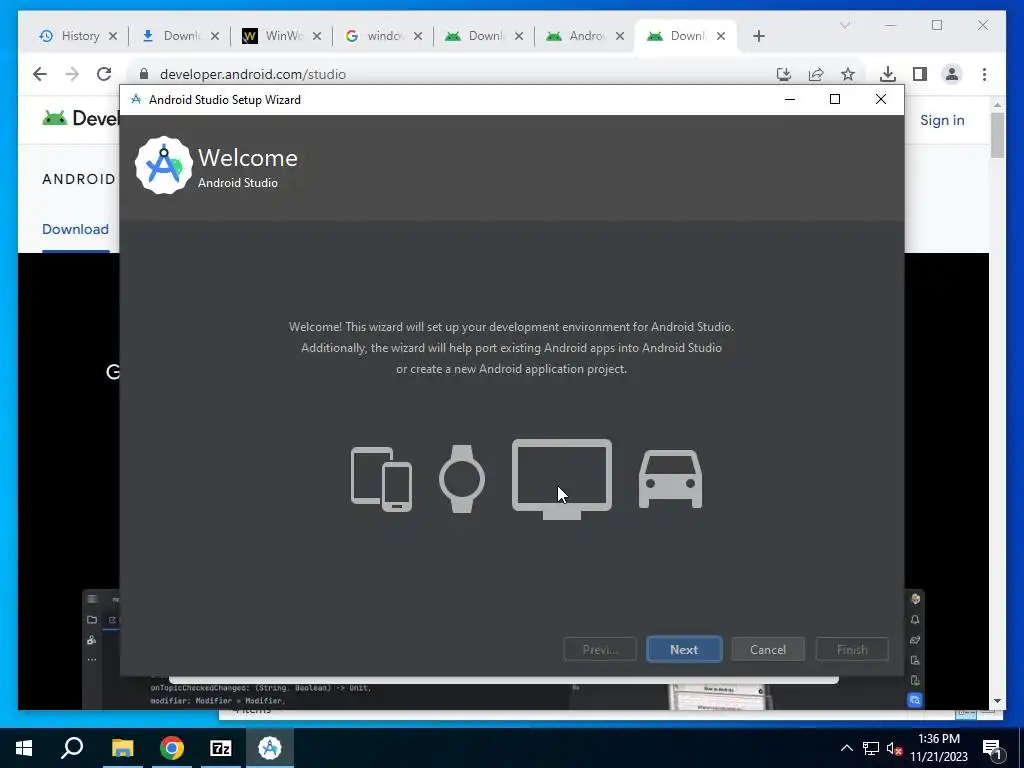Click Next in the Setup Wizard
The width and height of the screenshot is (1024, 768).
point(684,649)
